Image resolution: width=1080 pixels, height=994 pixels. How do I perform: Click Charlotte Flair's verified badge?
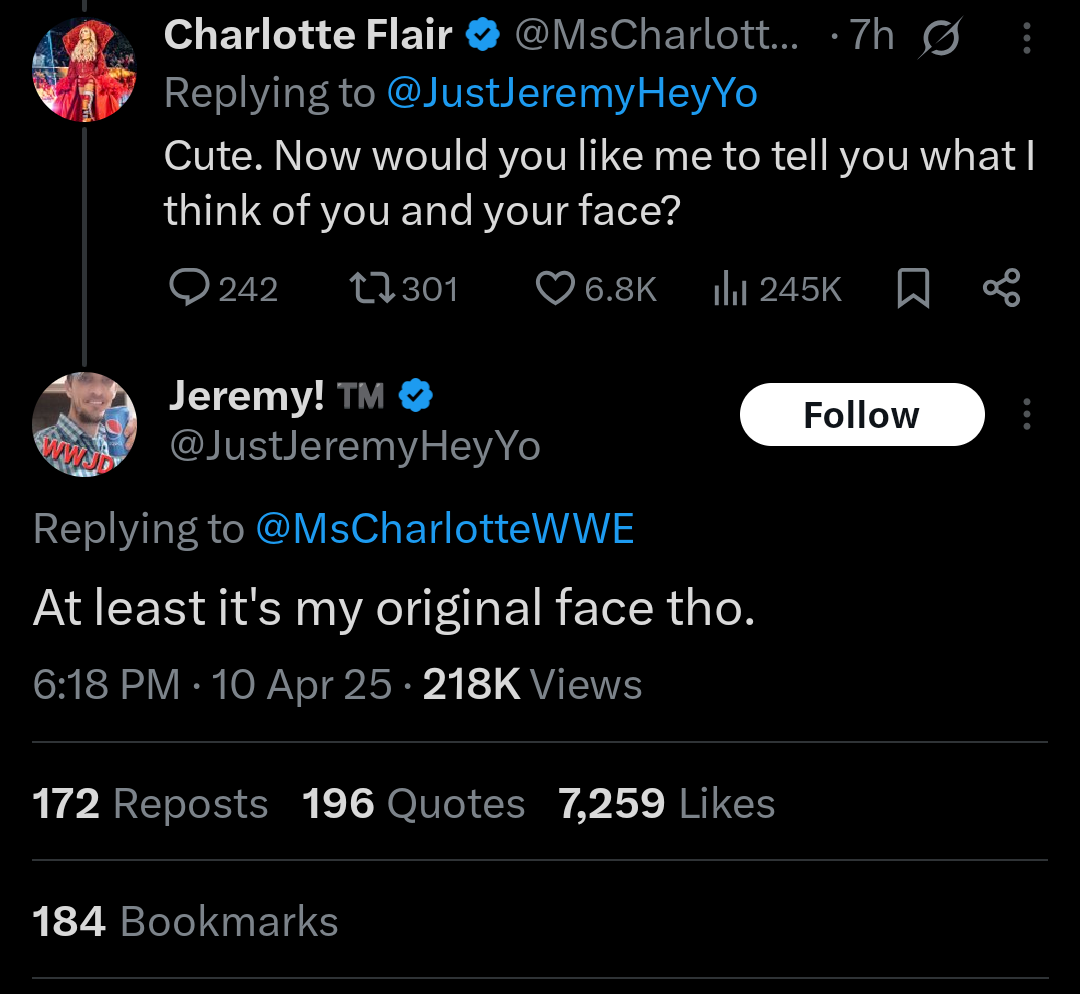pos(485,36)
